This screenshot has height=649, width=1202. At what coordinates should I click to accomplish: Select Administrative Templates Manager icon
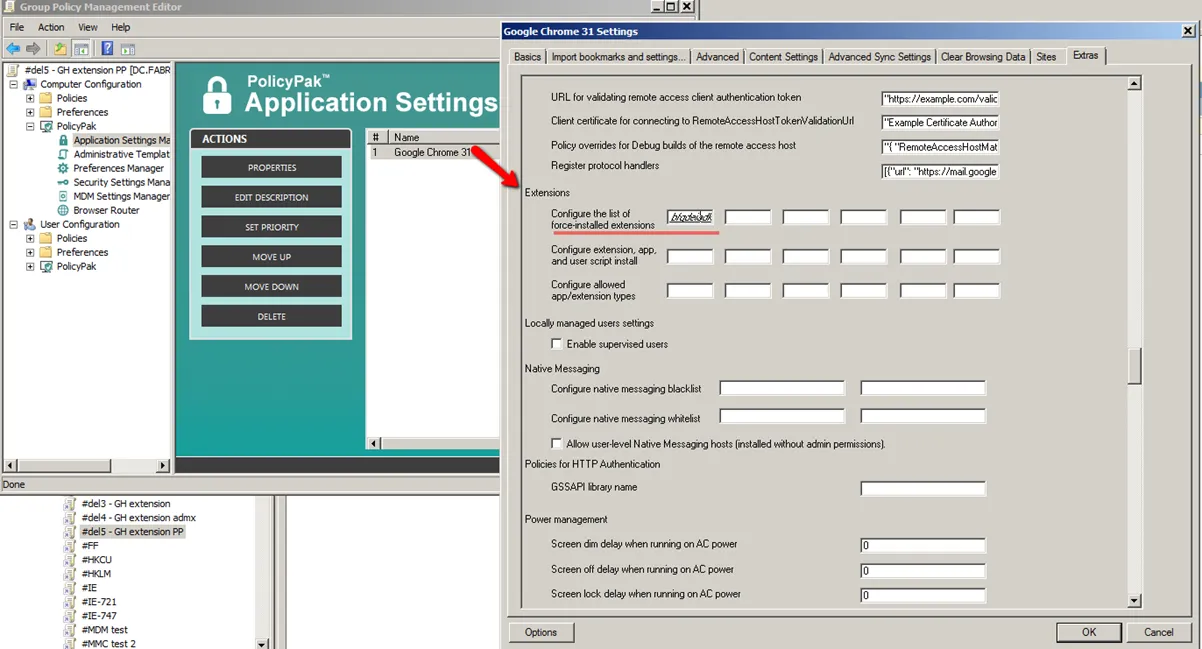[63, 154]
